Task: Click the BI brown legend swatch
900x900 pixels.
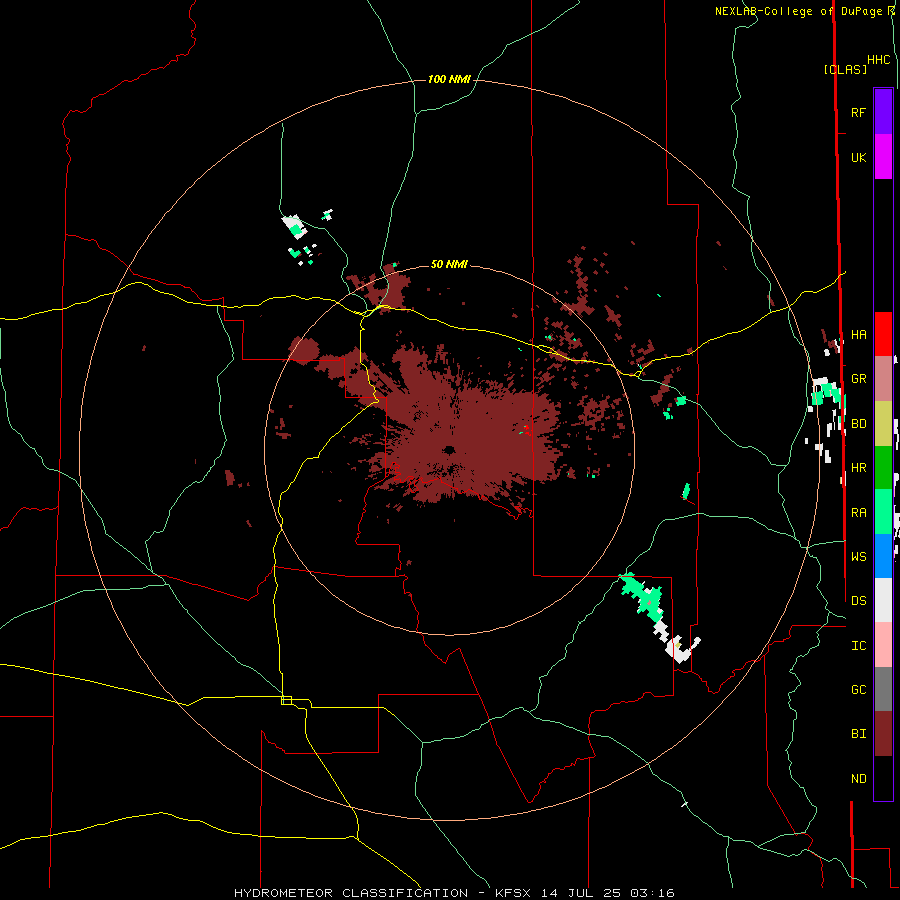Action: pyautogui.click(x=883, y=734)
